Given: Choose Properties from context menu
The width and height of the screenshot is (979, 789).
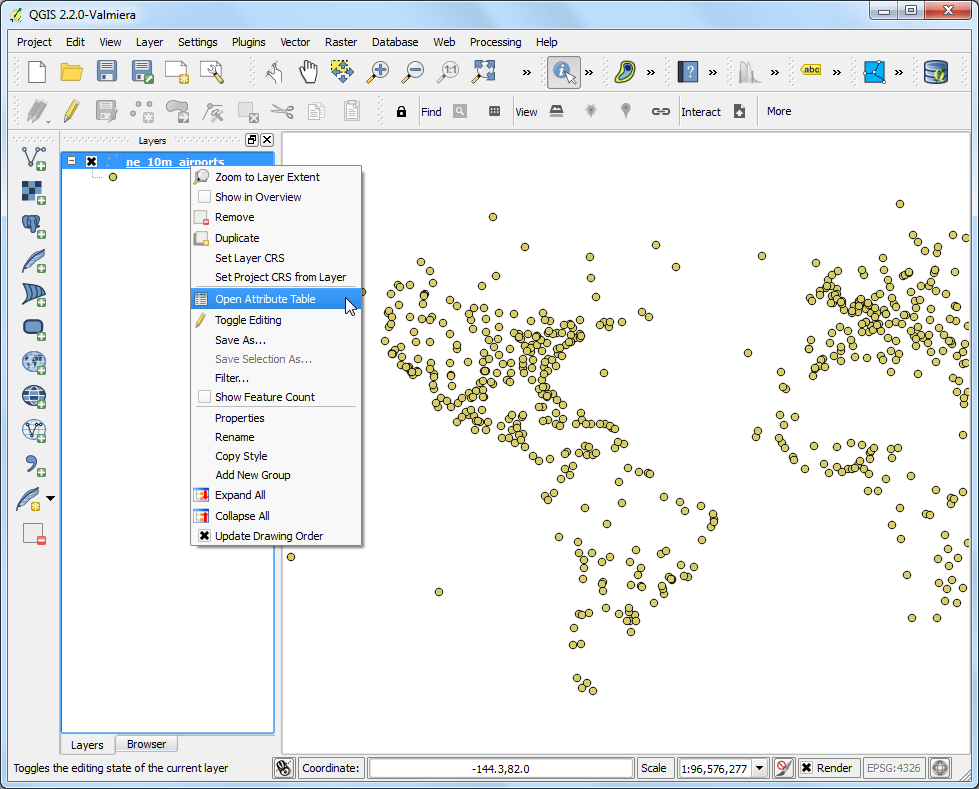Looking at the screenshot, I should [275, 418].
